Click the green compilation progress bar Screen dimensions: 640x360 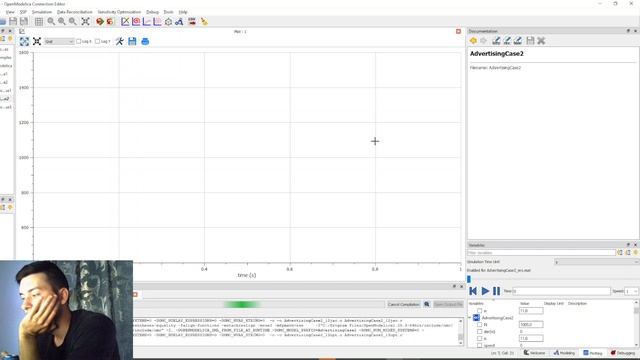[242, 304]
